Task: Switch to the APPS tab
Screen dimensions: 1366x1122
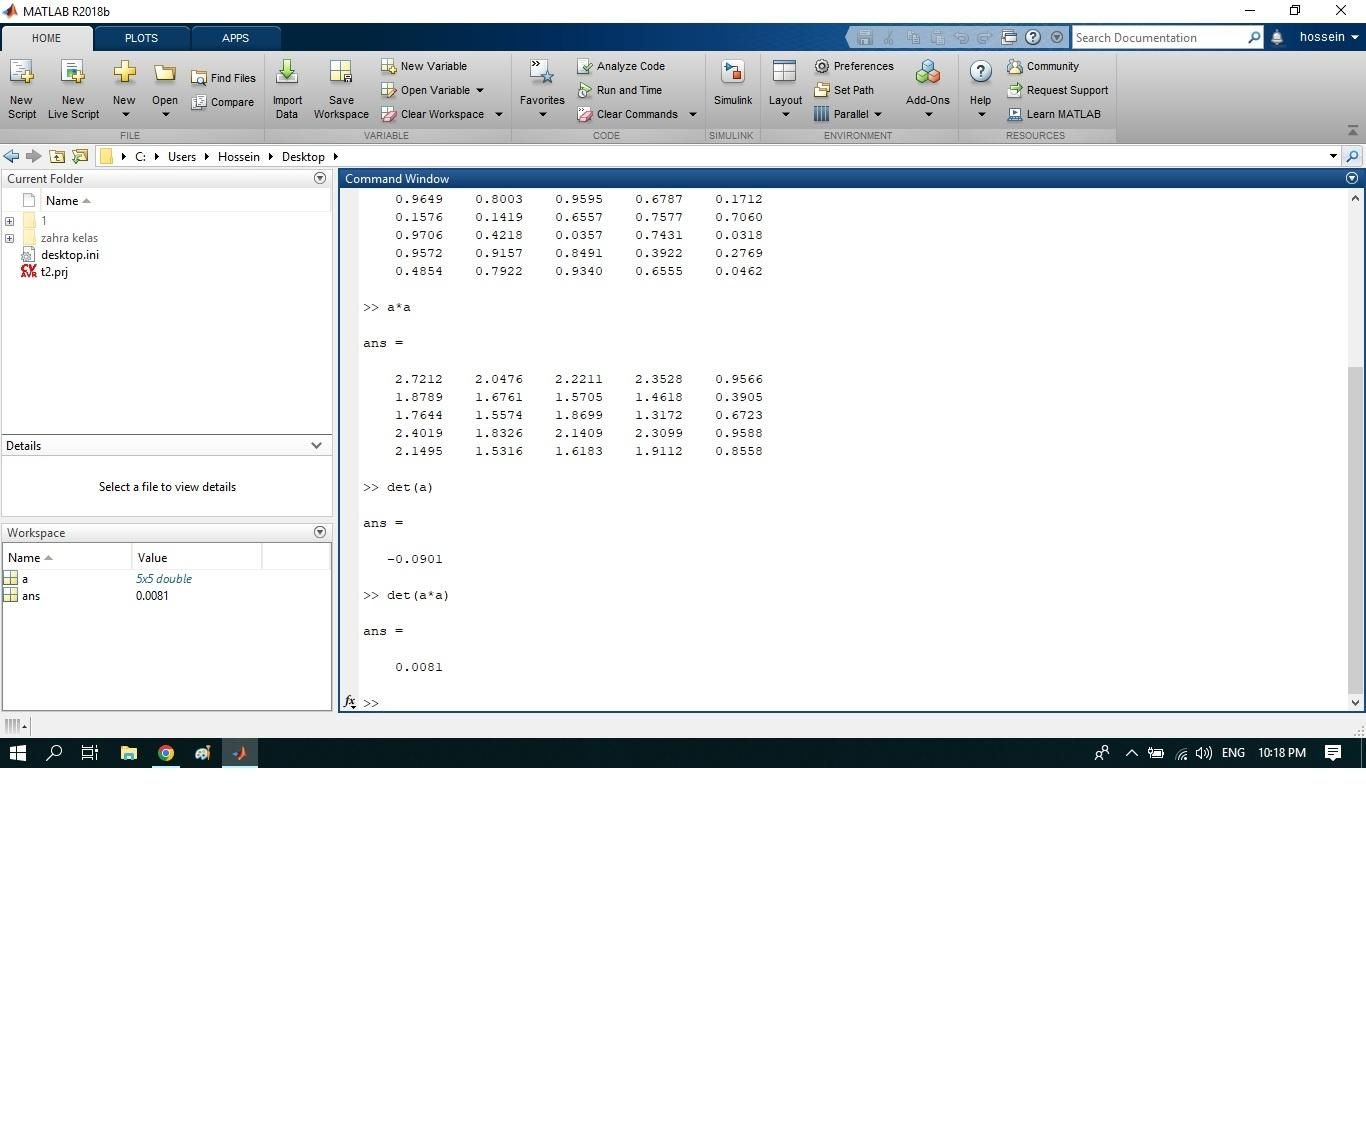Action: coord(235,38)
